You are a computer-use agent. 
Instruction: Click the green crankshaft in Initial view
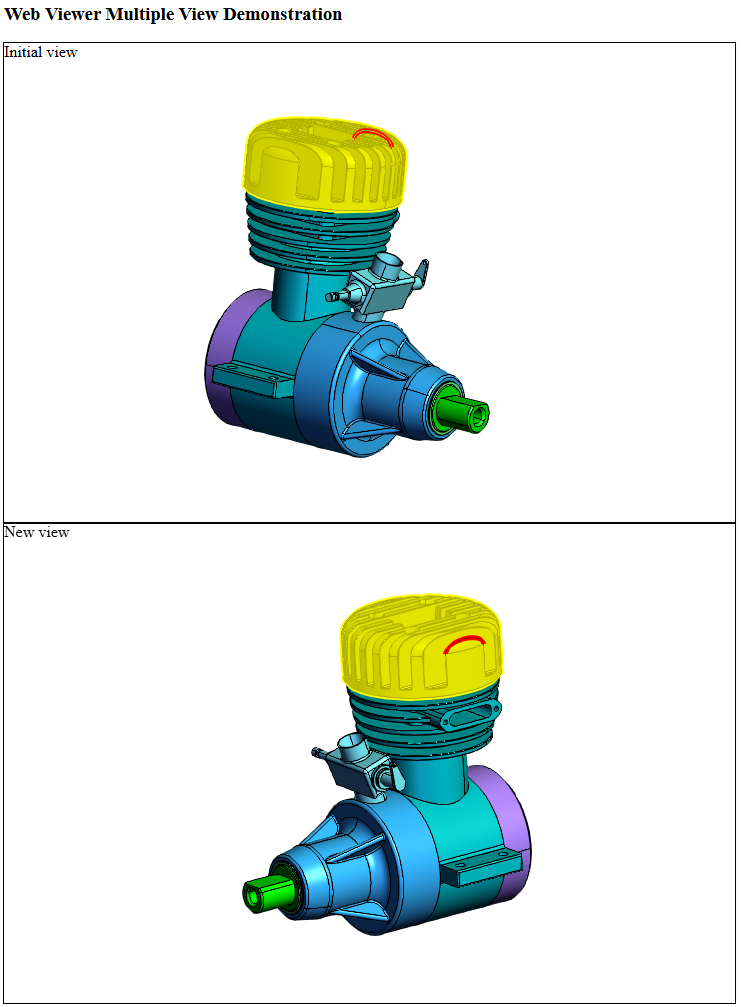click(x=464, y=414)
